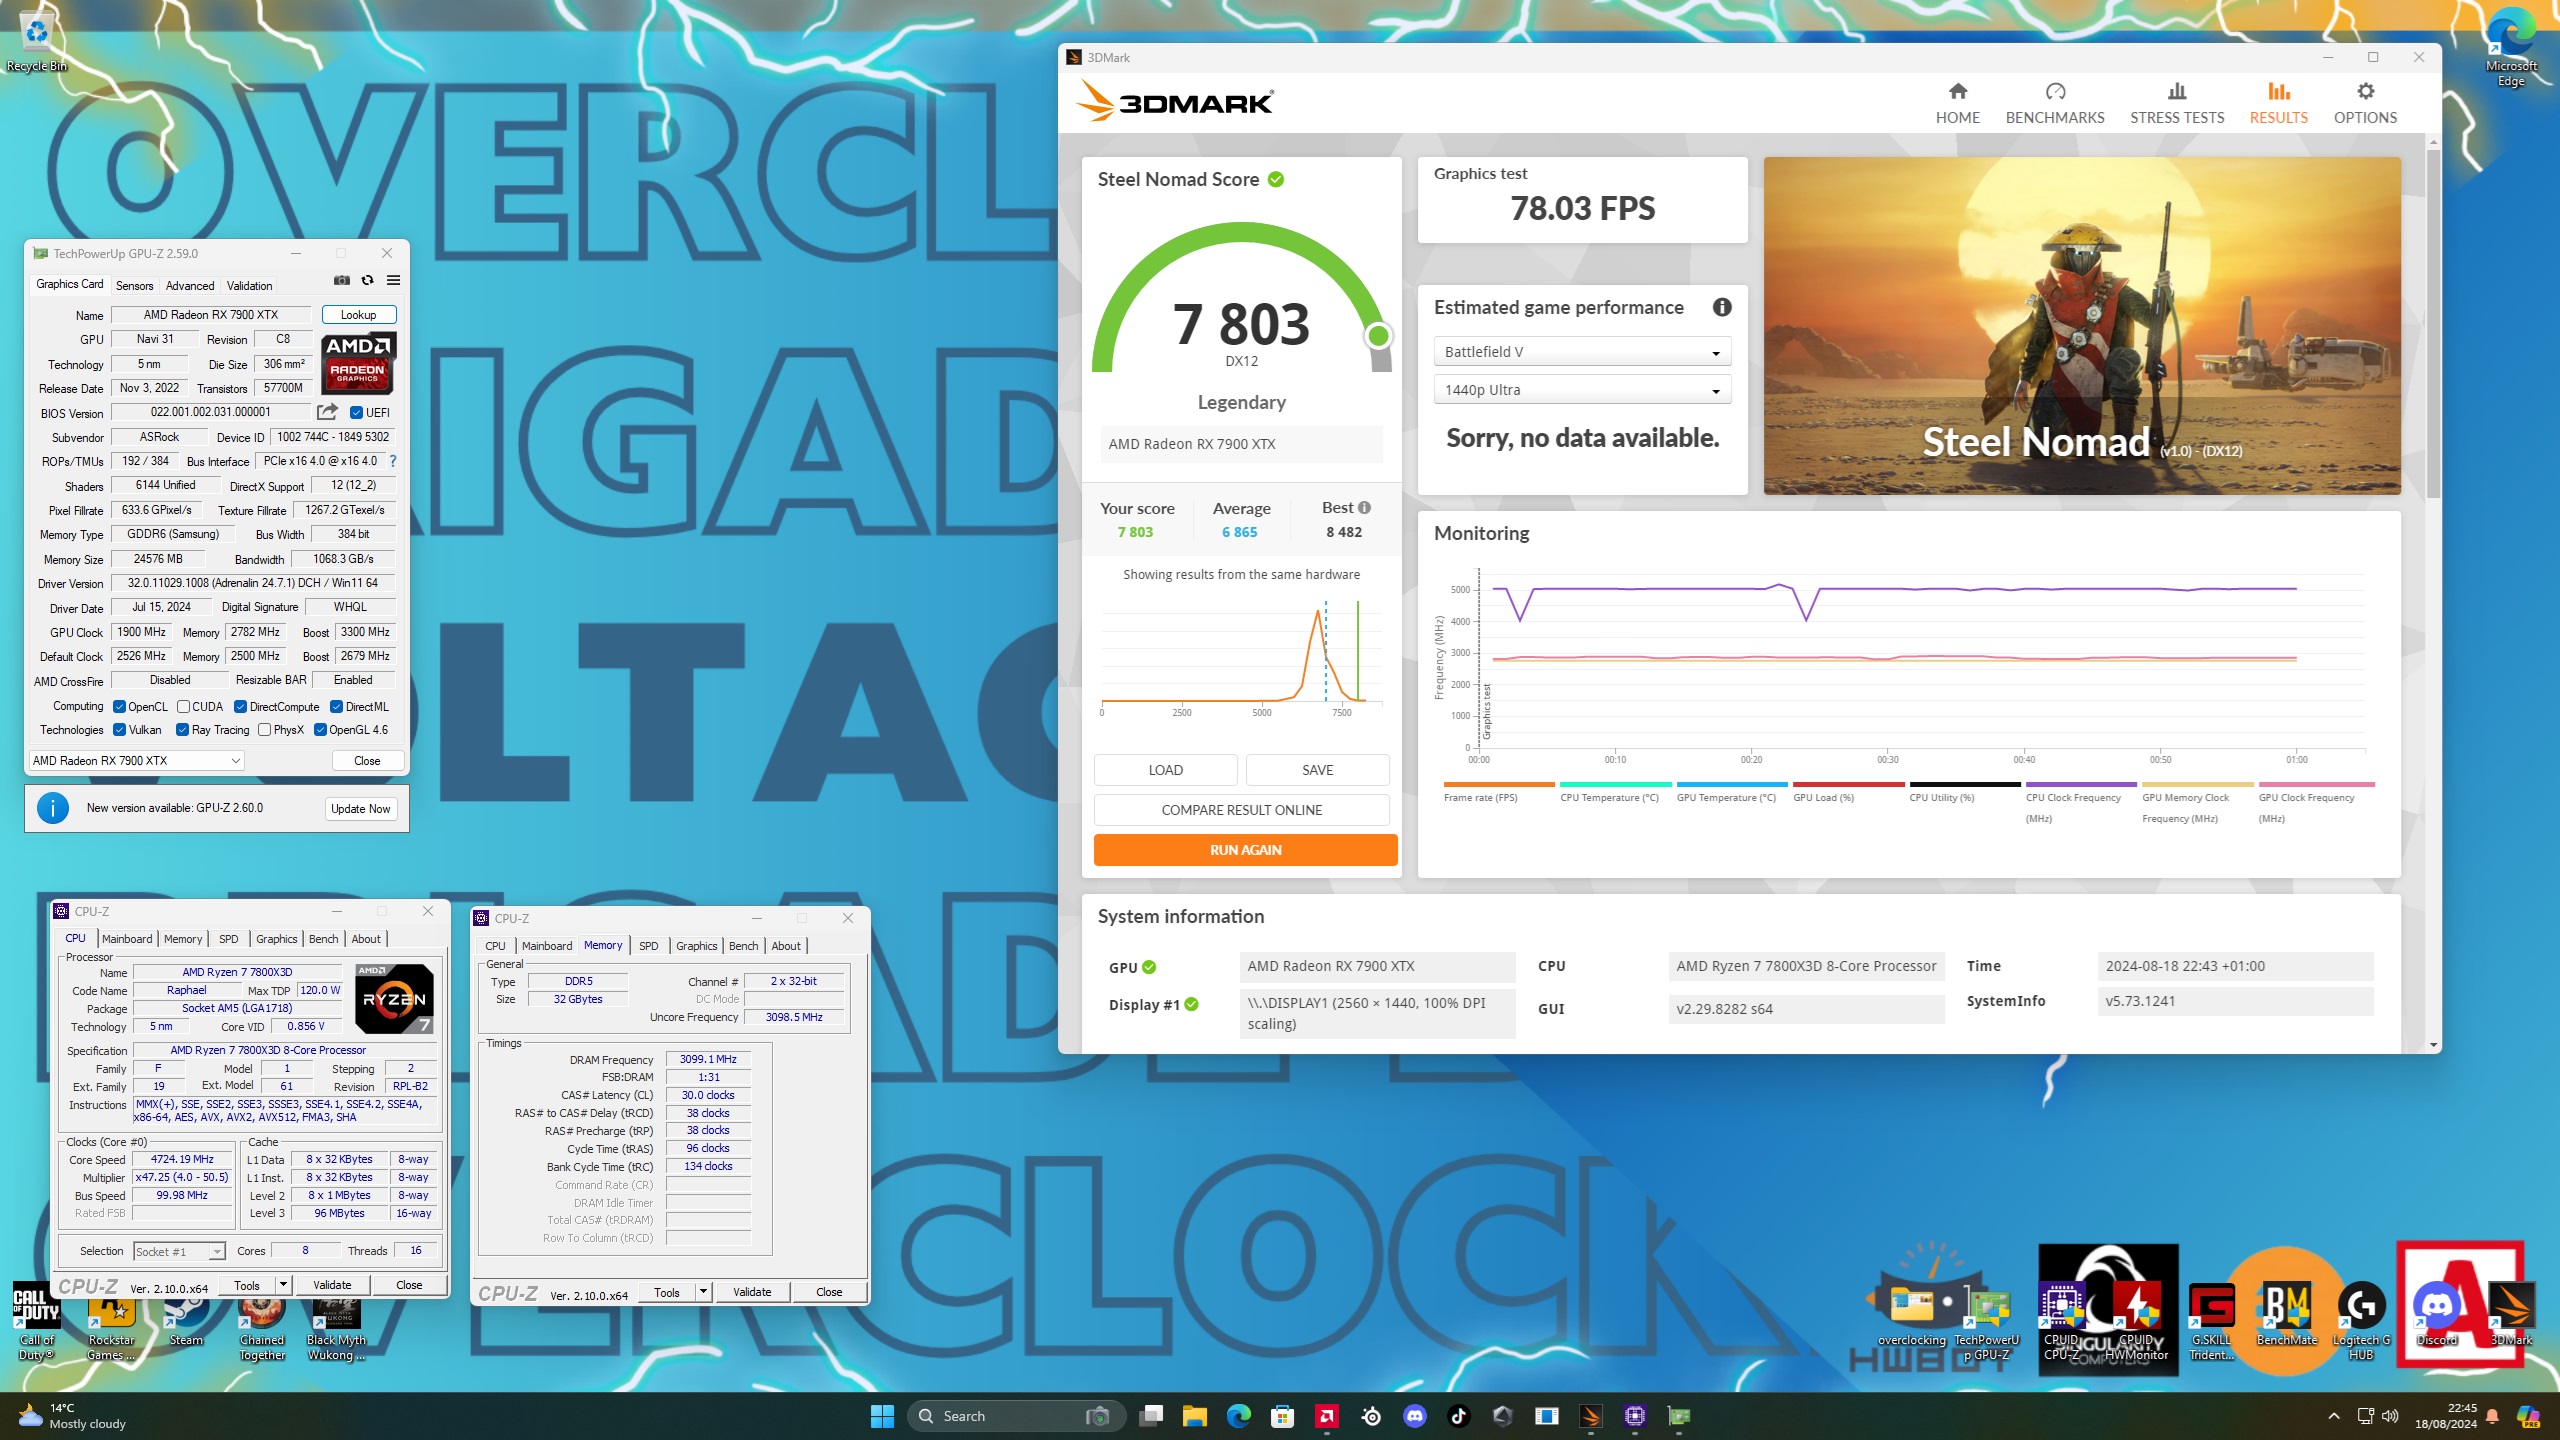Click the taskbar Search box

tap(1016, 1416)
